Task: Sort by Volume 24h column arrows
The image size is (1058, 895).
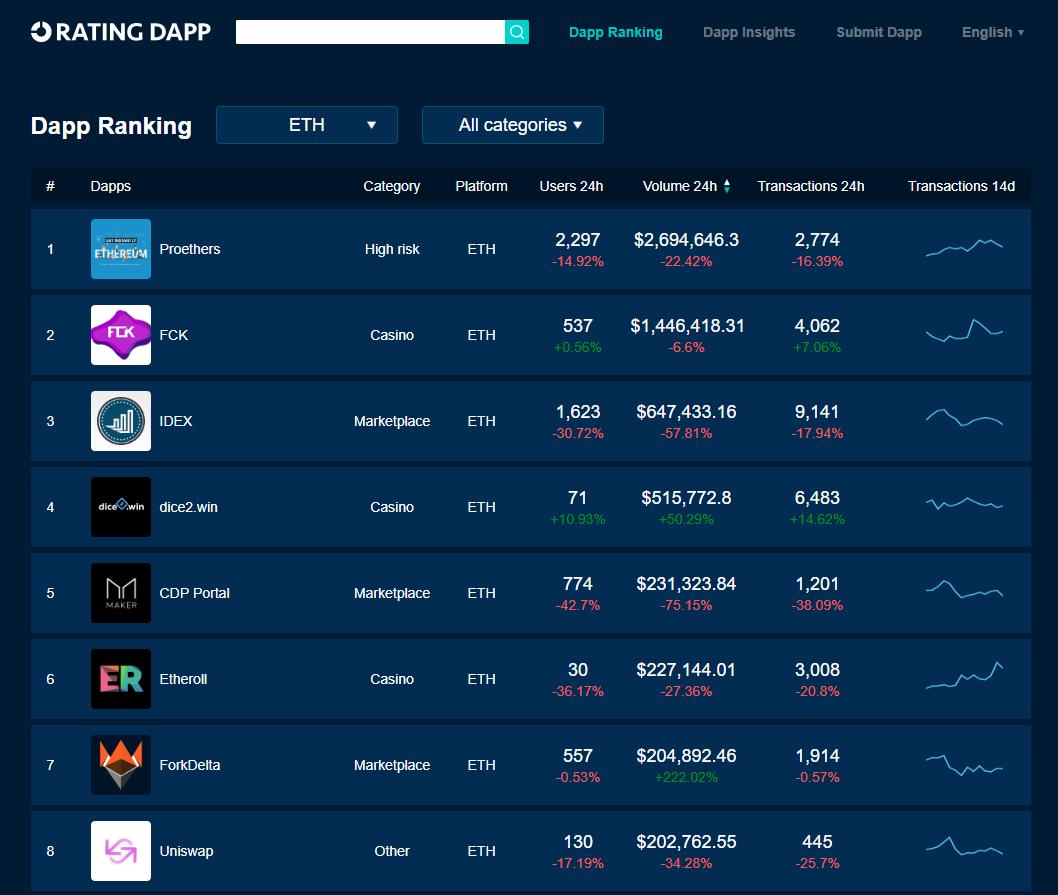Action: pyautogui.click(x=727, y=186)
